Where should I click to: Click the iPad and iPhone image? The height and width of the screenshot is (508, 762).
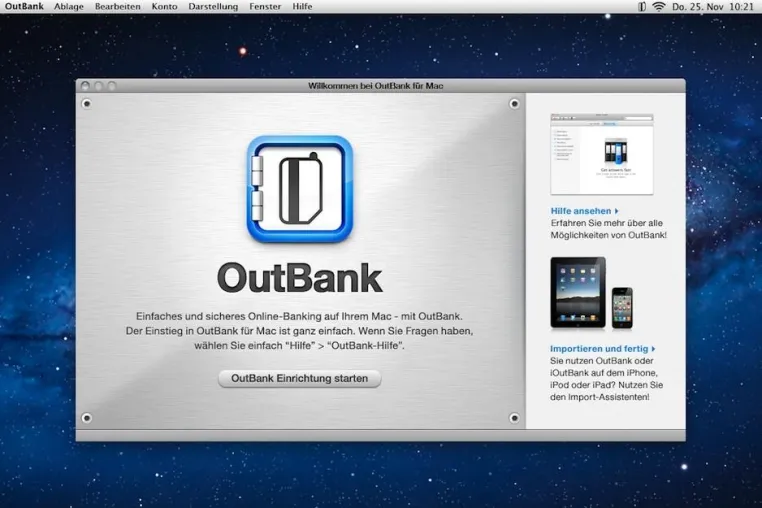[x=591, y=293]
